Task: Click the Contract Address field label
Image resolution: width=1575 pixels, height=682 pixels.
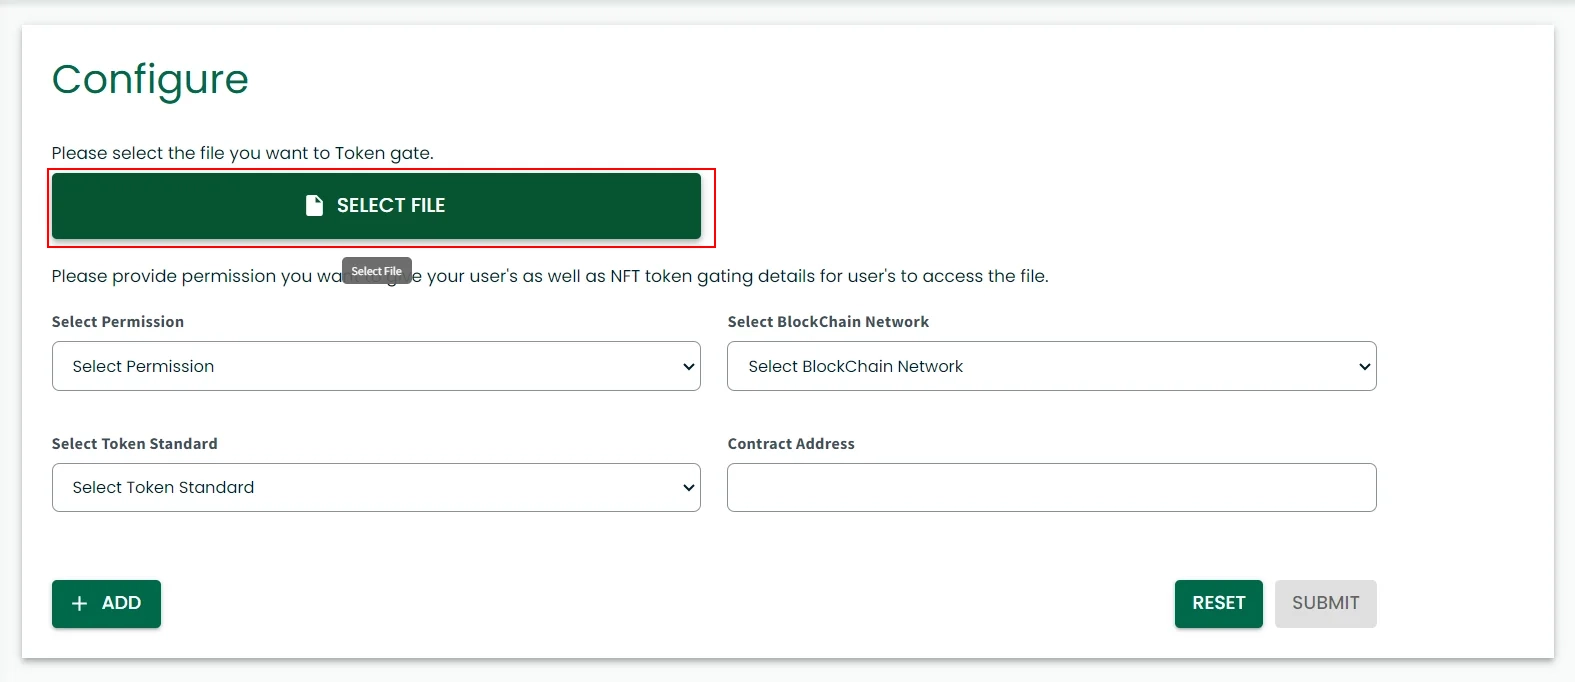Action: click(791, 444)
